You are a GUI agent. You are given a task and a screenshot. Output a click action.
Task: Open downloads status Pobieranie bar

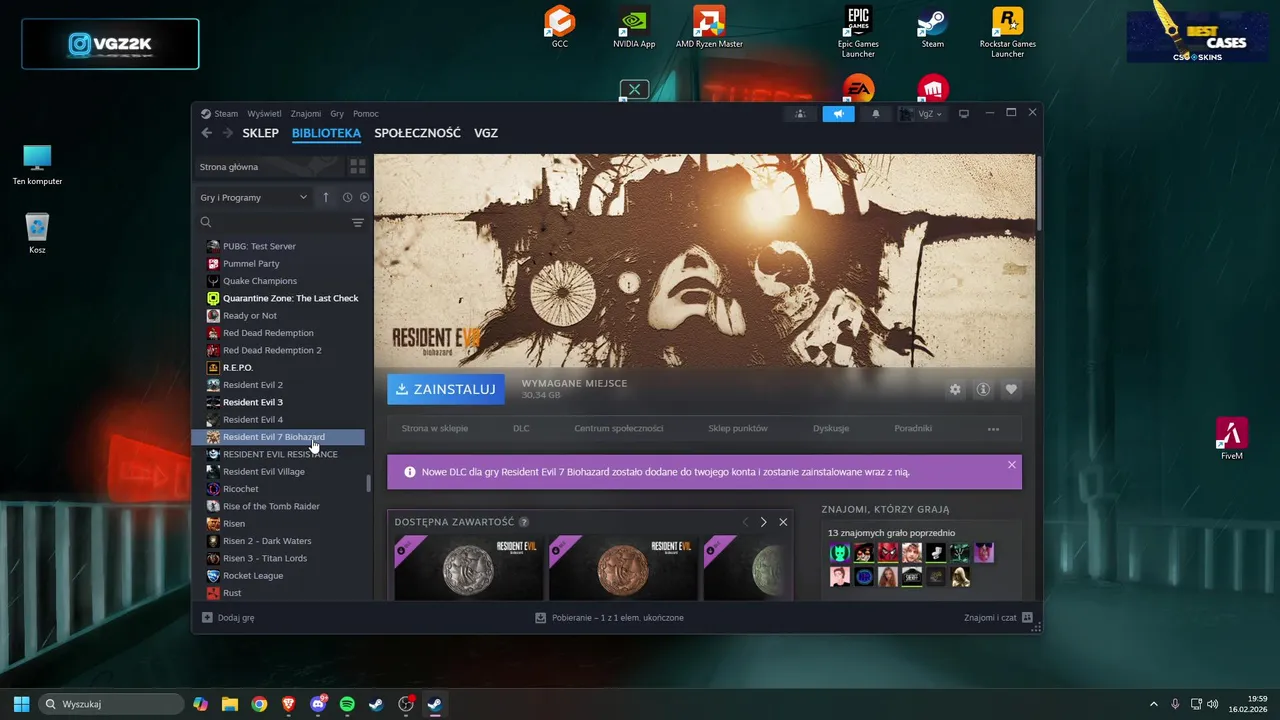[609, 618]
